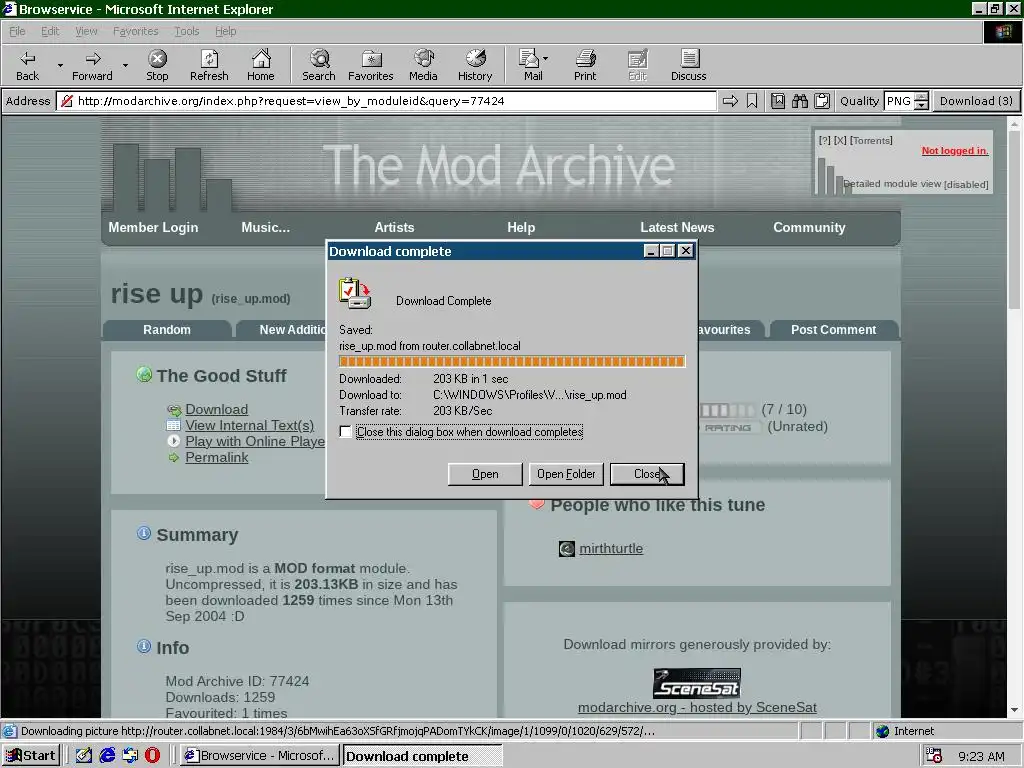This screenshot has width=1024, height=768.
Task: Click Download complete taskbar button
Action: tap(423, 756)
